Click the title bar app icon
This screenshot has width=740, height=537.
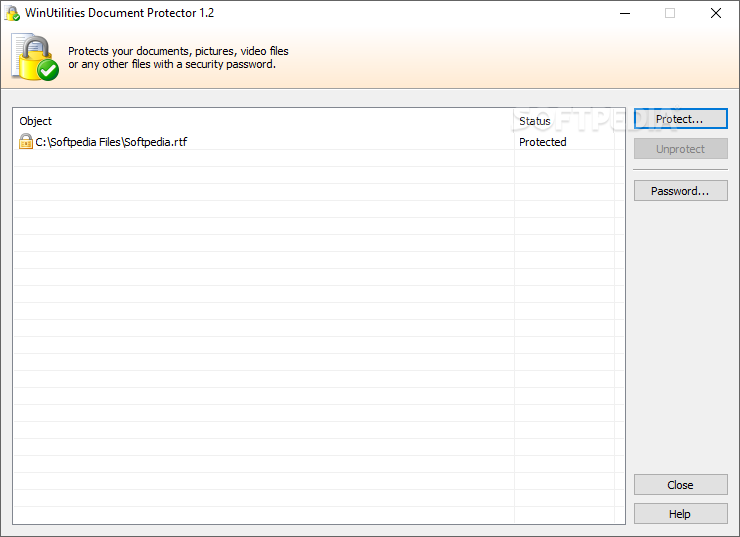coord(13,13)
